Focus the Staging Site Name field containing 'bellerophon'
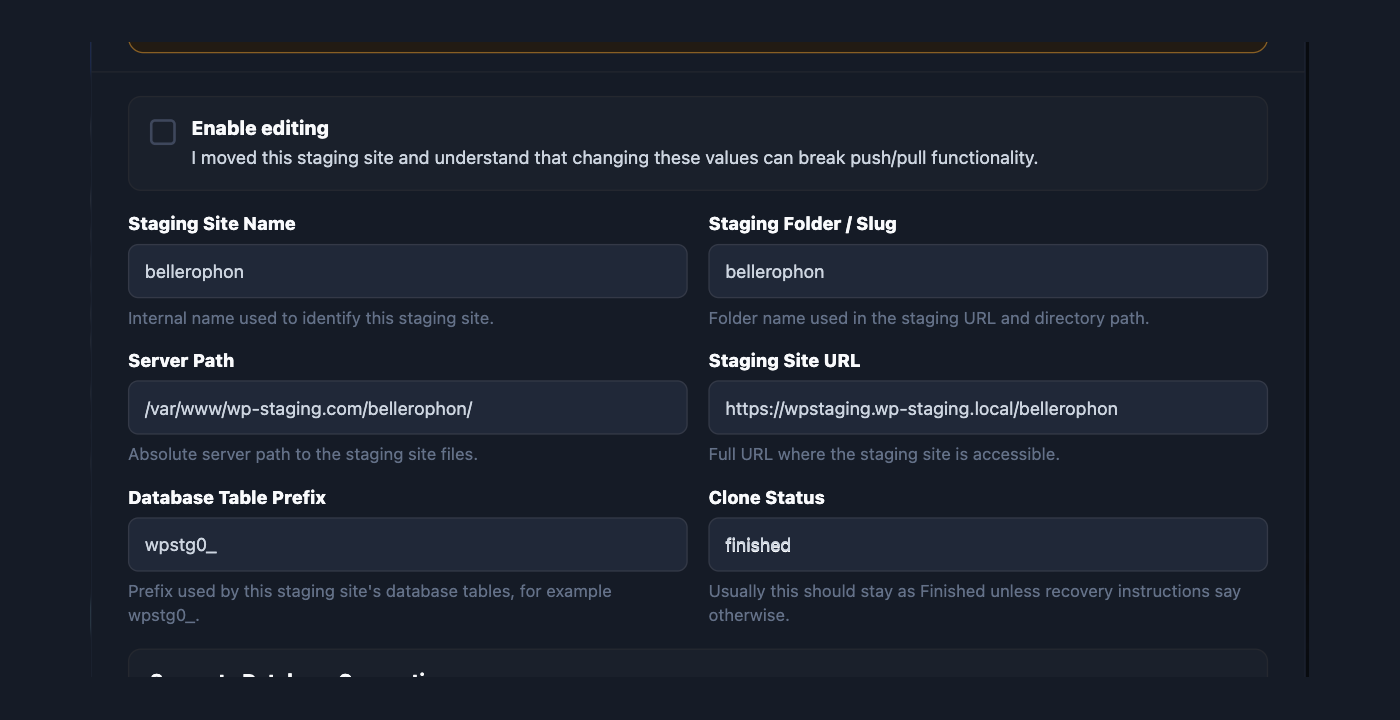 tap(408, 271)
